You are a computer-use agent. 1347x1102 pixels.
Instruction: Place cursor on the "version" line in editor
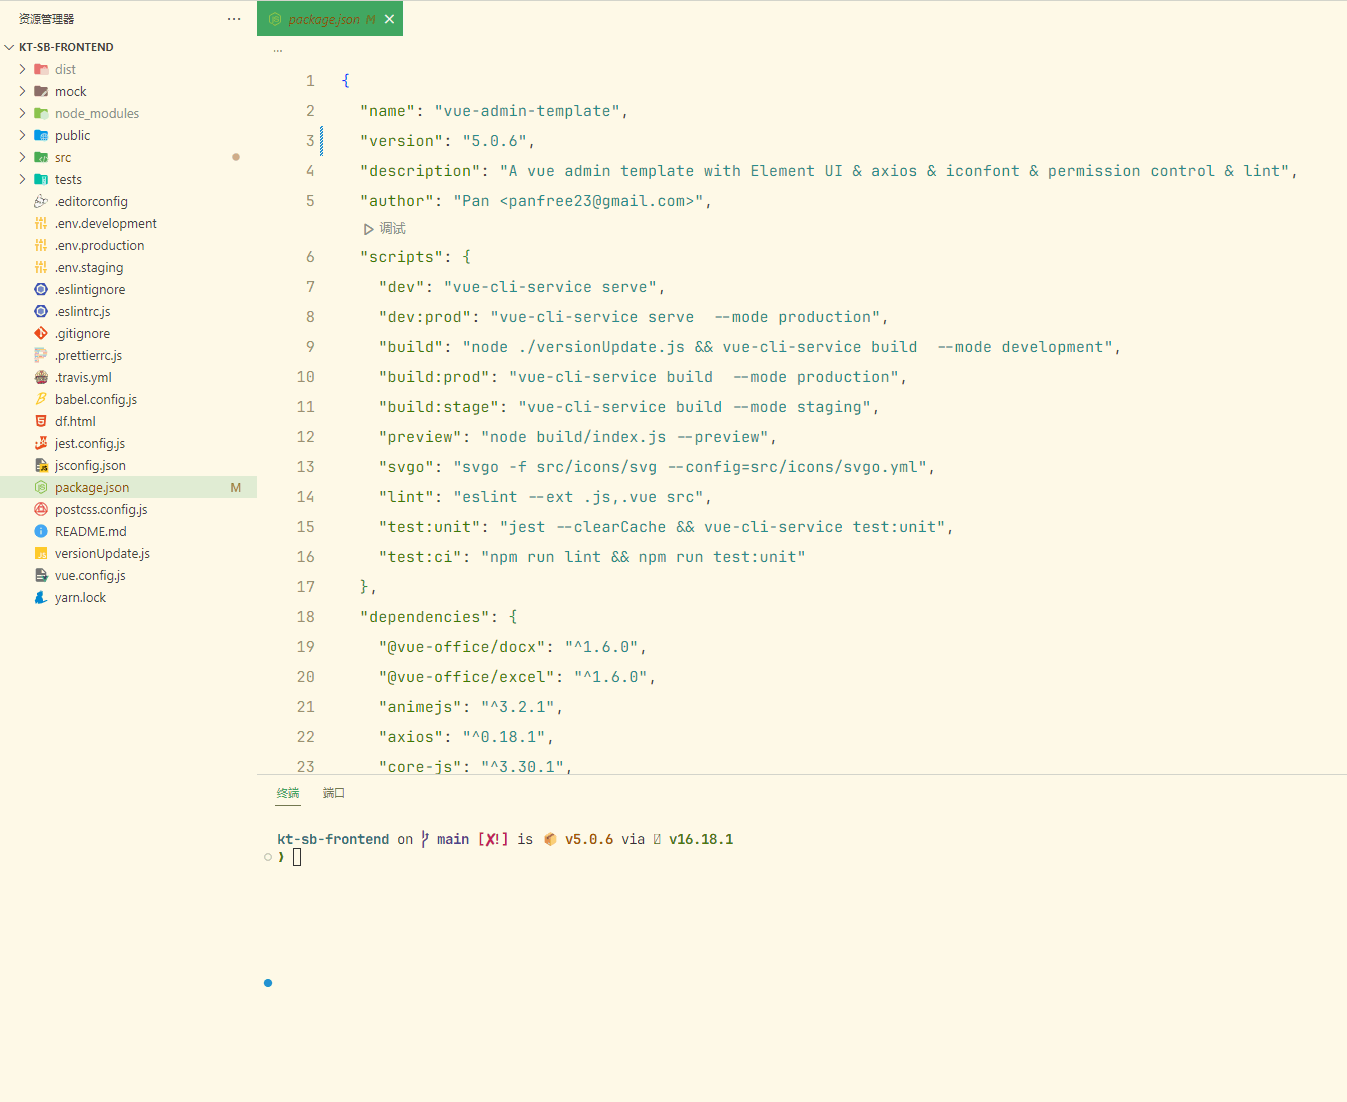coord(448,141)
